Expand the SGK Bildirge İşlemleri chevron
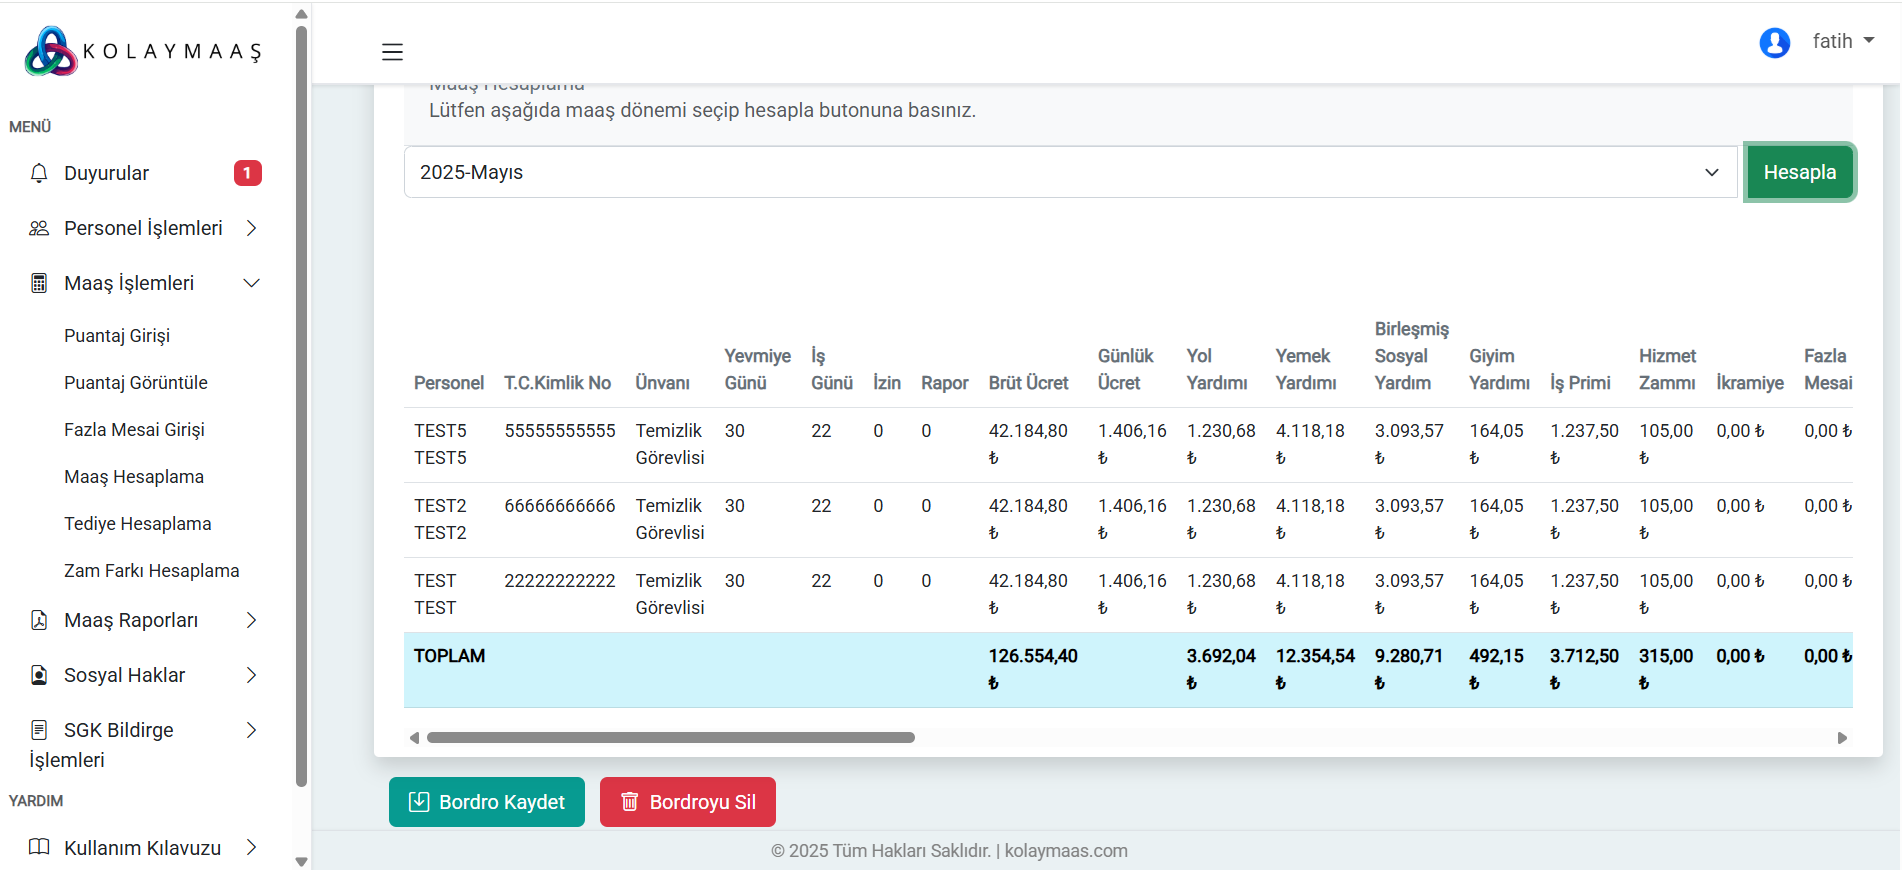Image resolution: width=1902 pixels, height=870 pixels. pyautogui.click(x=252, y=730)
